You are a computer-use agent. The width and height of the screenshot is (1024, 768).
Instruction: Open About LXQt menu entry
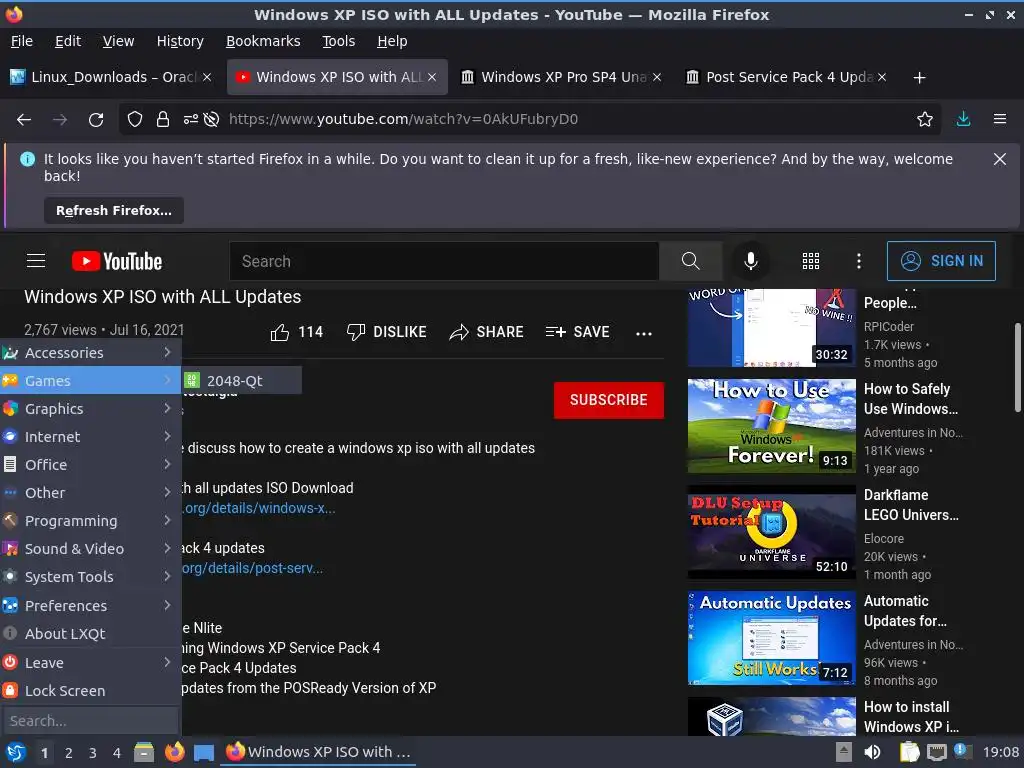[x=91, y=634]
